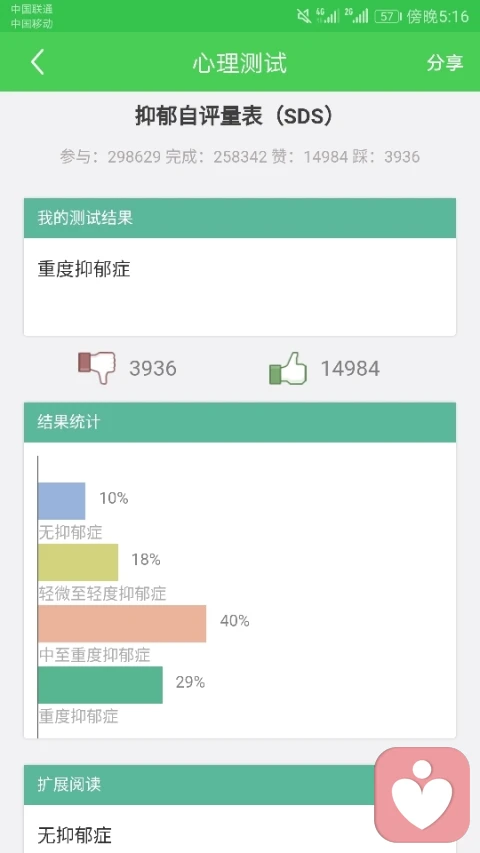Tap the 分享 share button
The width and height of the screenshot is (480, 853).
tap(444, 63)
